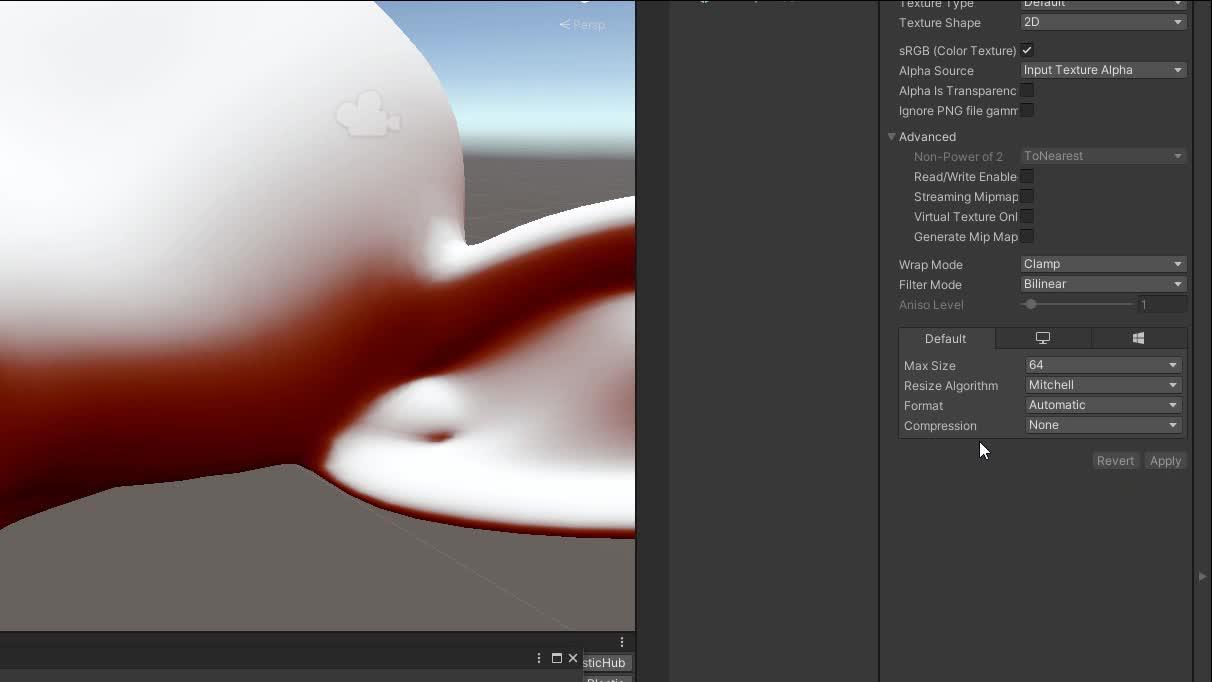Click the collapsed panel arrow on the right edge
The image size is (1212, 682).
click(1203, 576)
